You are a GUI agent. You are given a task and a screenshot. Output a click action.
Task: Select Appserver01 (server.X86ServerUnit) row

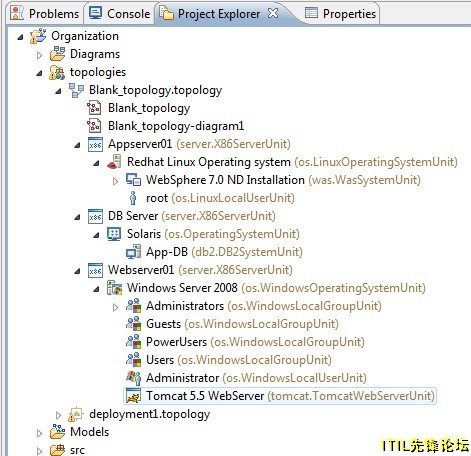[199, 144]
